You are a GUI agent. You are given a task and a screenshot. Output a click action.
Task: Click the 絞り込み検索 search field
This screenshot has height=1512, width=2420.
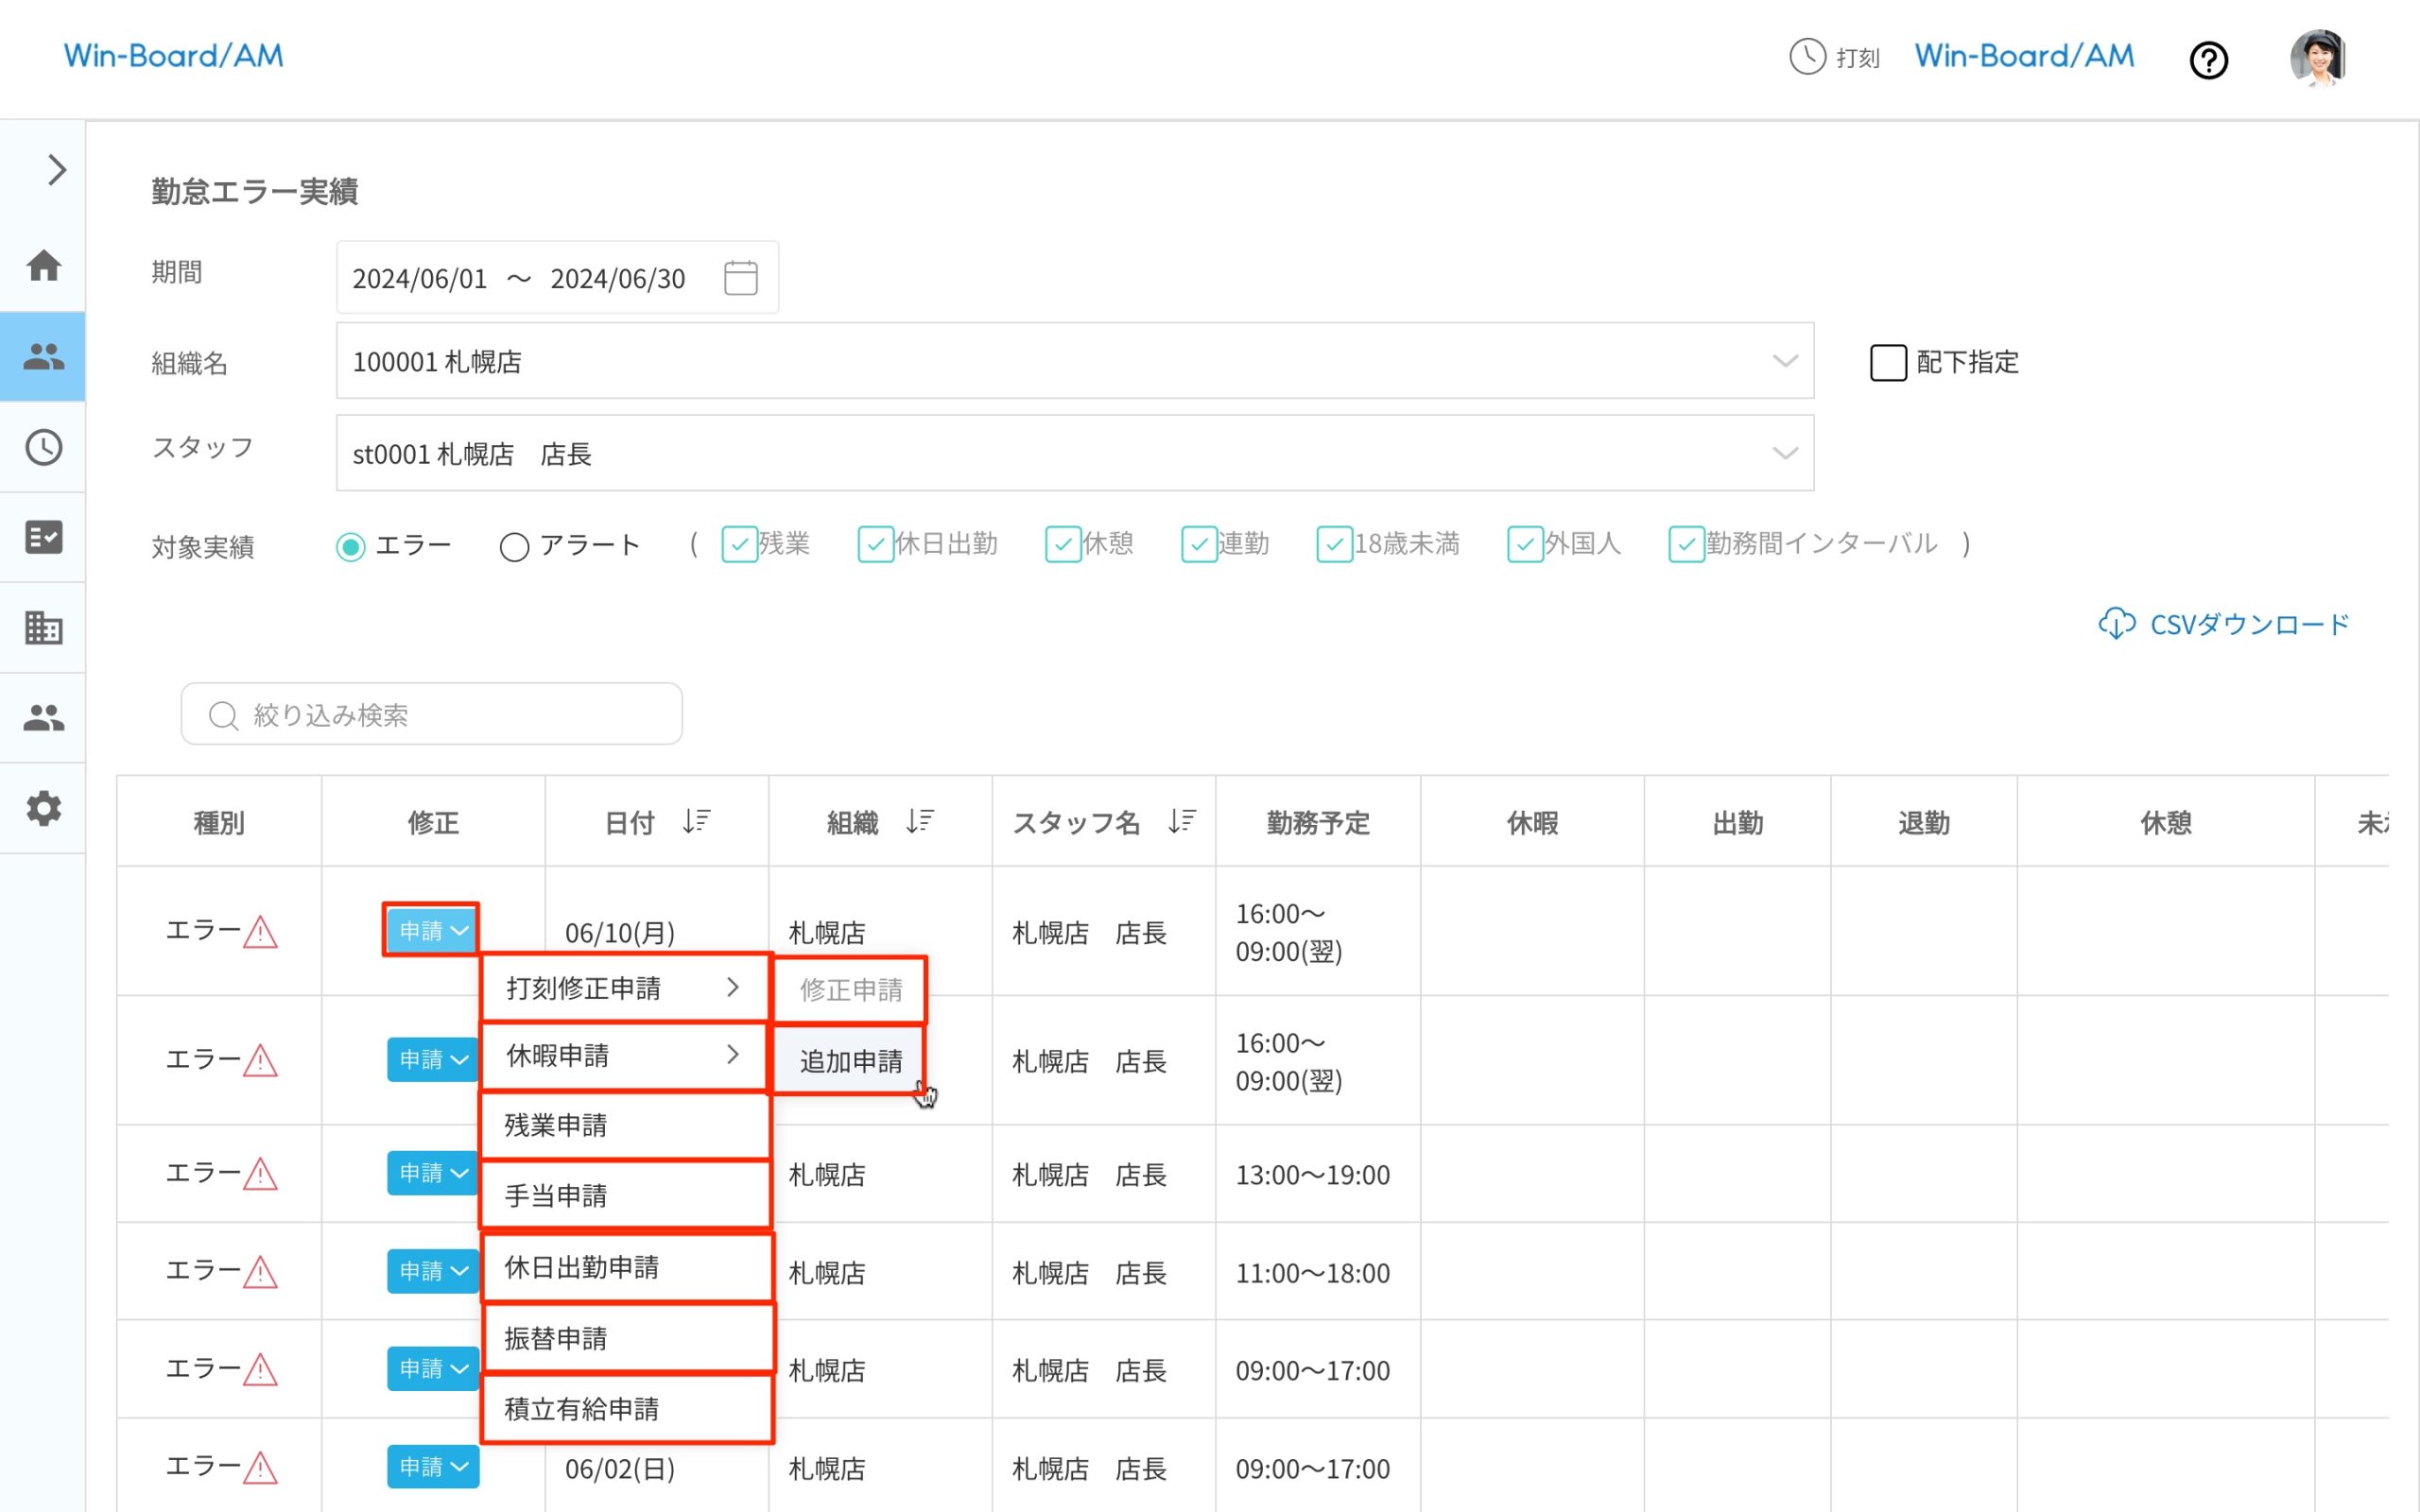(432, 715)
